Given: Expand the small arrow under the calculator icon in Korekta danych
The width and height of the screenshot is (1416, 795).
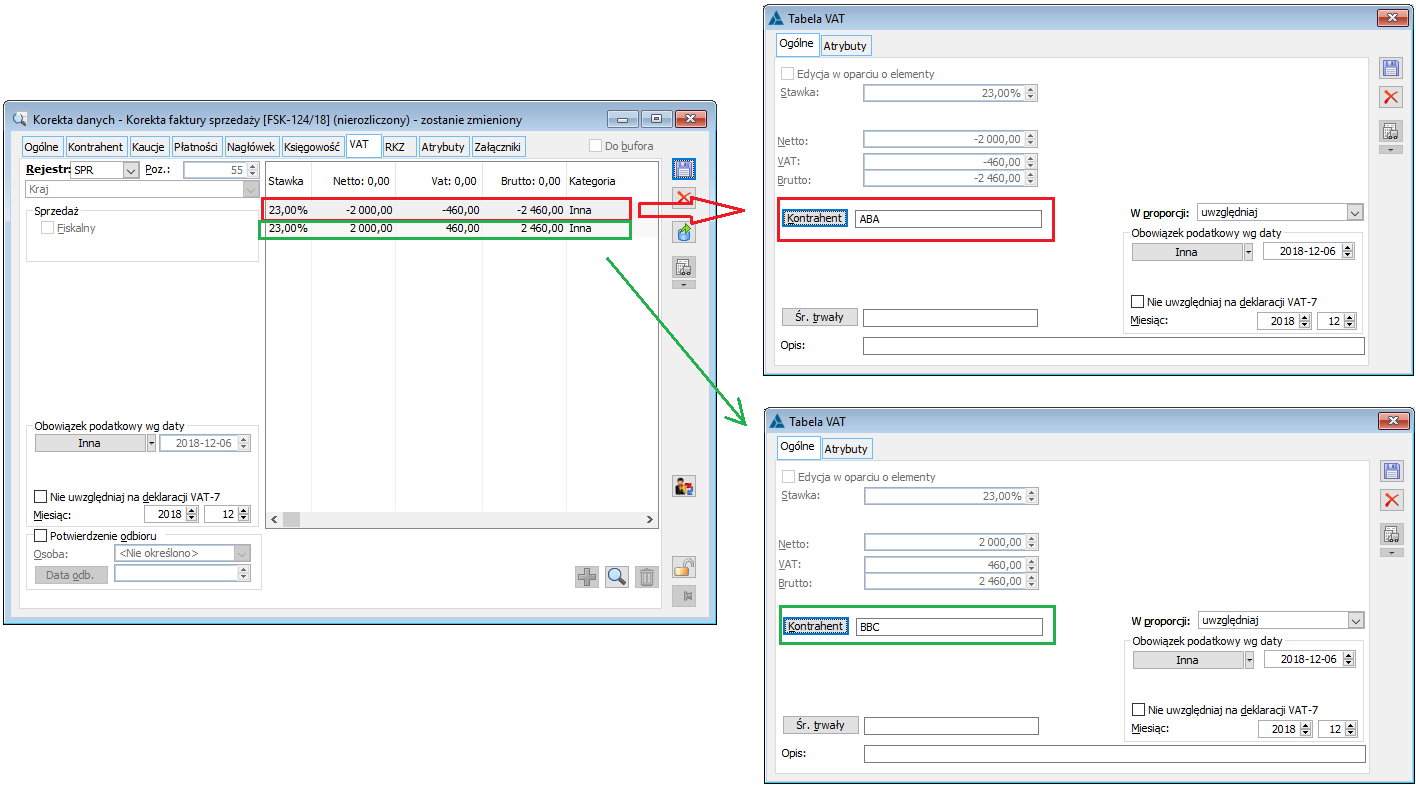Looking at the screenshot, I should (x=685, y=285).
